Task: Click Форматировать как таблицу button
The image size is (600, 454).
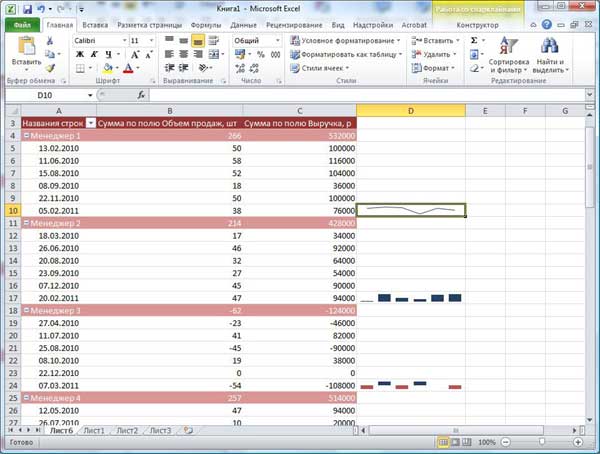Action: pyautogui.click(x=346, y=54)
